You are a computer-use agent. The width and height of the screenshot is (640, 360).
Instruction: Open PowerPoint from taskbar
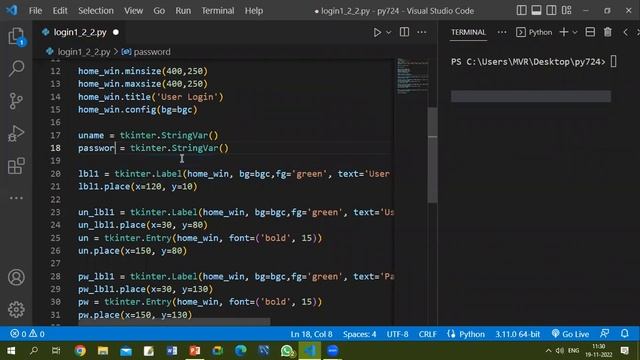click(x=195, y=351)
